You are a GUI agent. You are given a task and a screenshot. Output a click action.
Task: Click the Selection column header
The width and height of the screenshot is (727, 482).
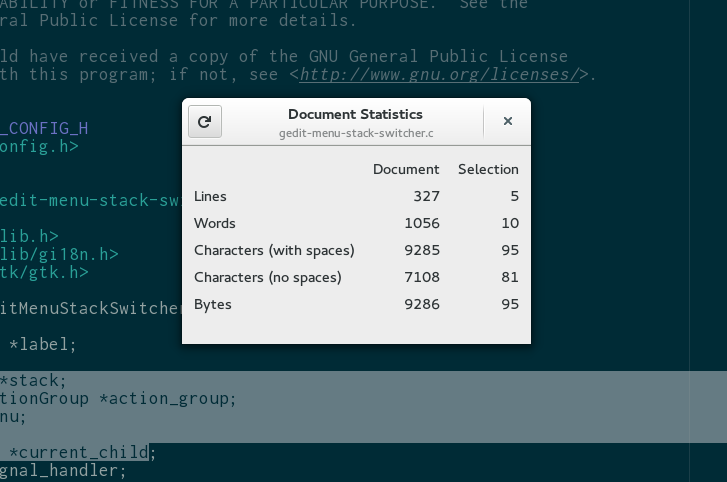[488, 169]
